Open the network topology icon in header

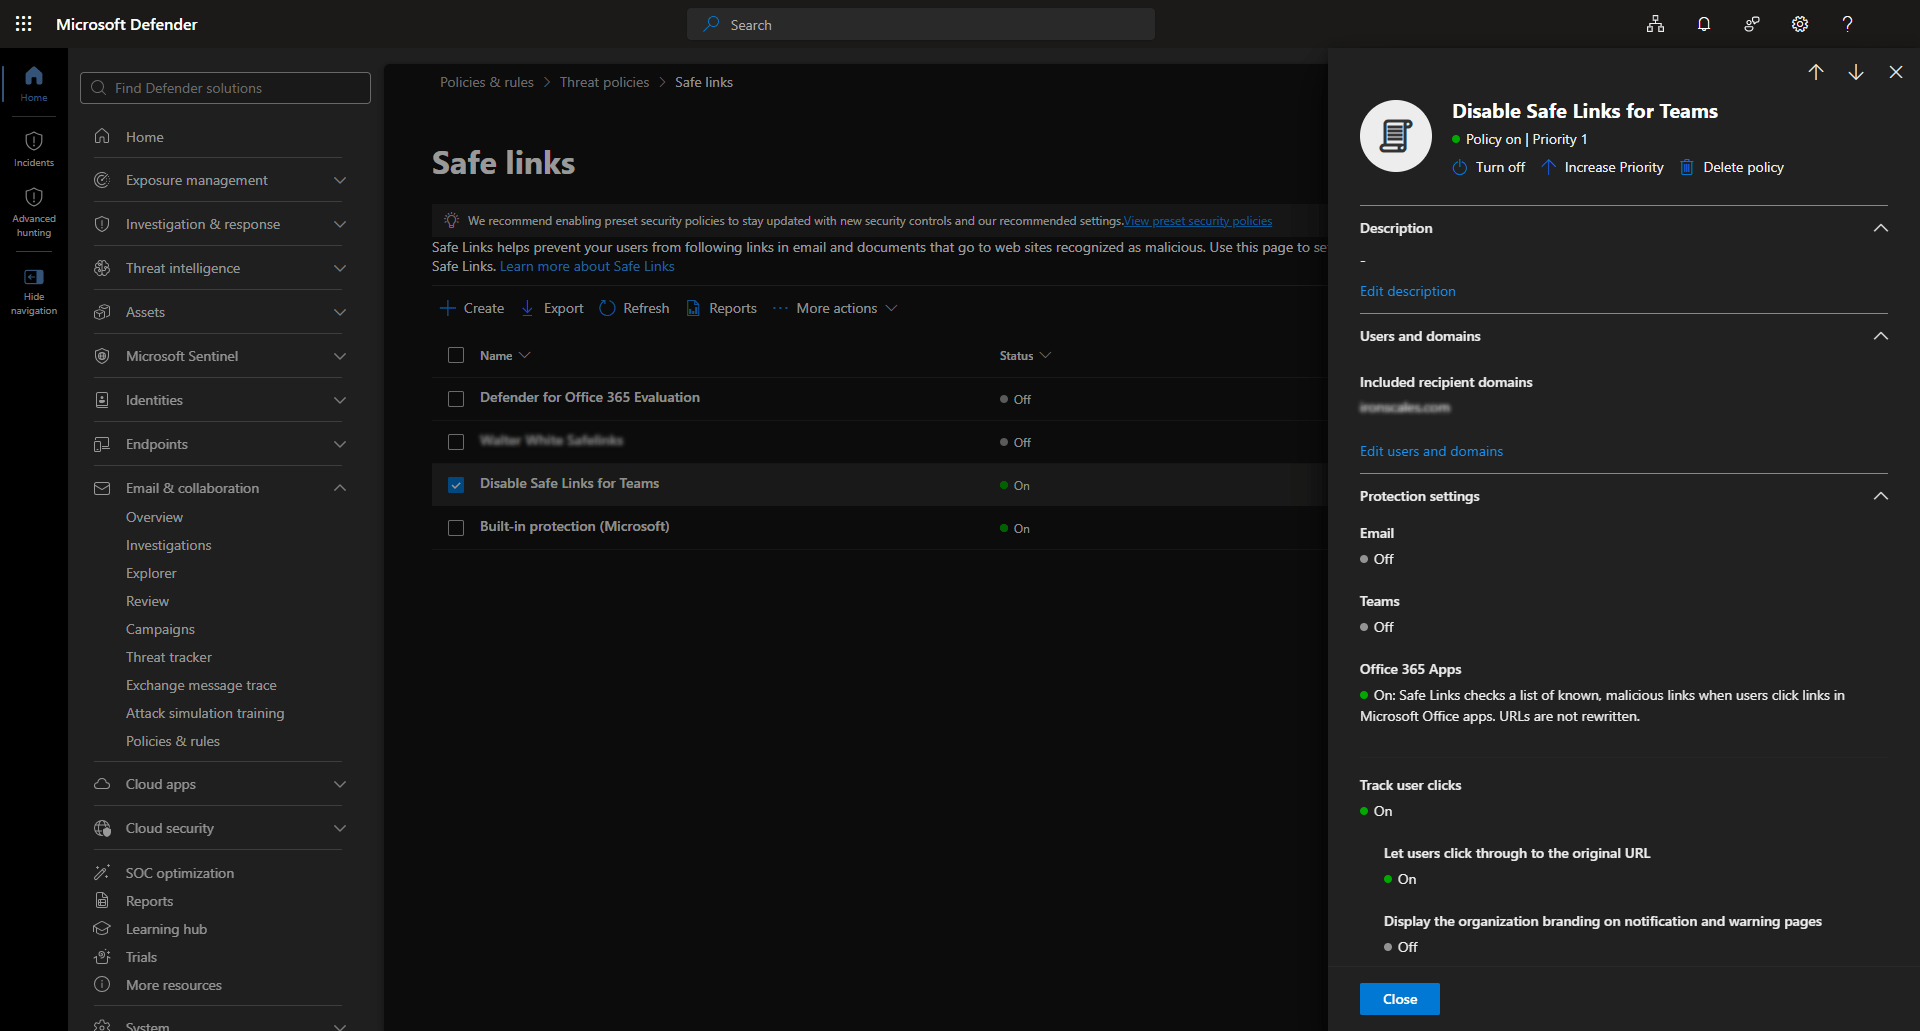[1656, 24]
